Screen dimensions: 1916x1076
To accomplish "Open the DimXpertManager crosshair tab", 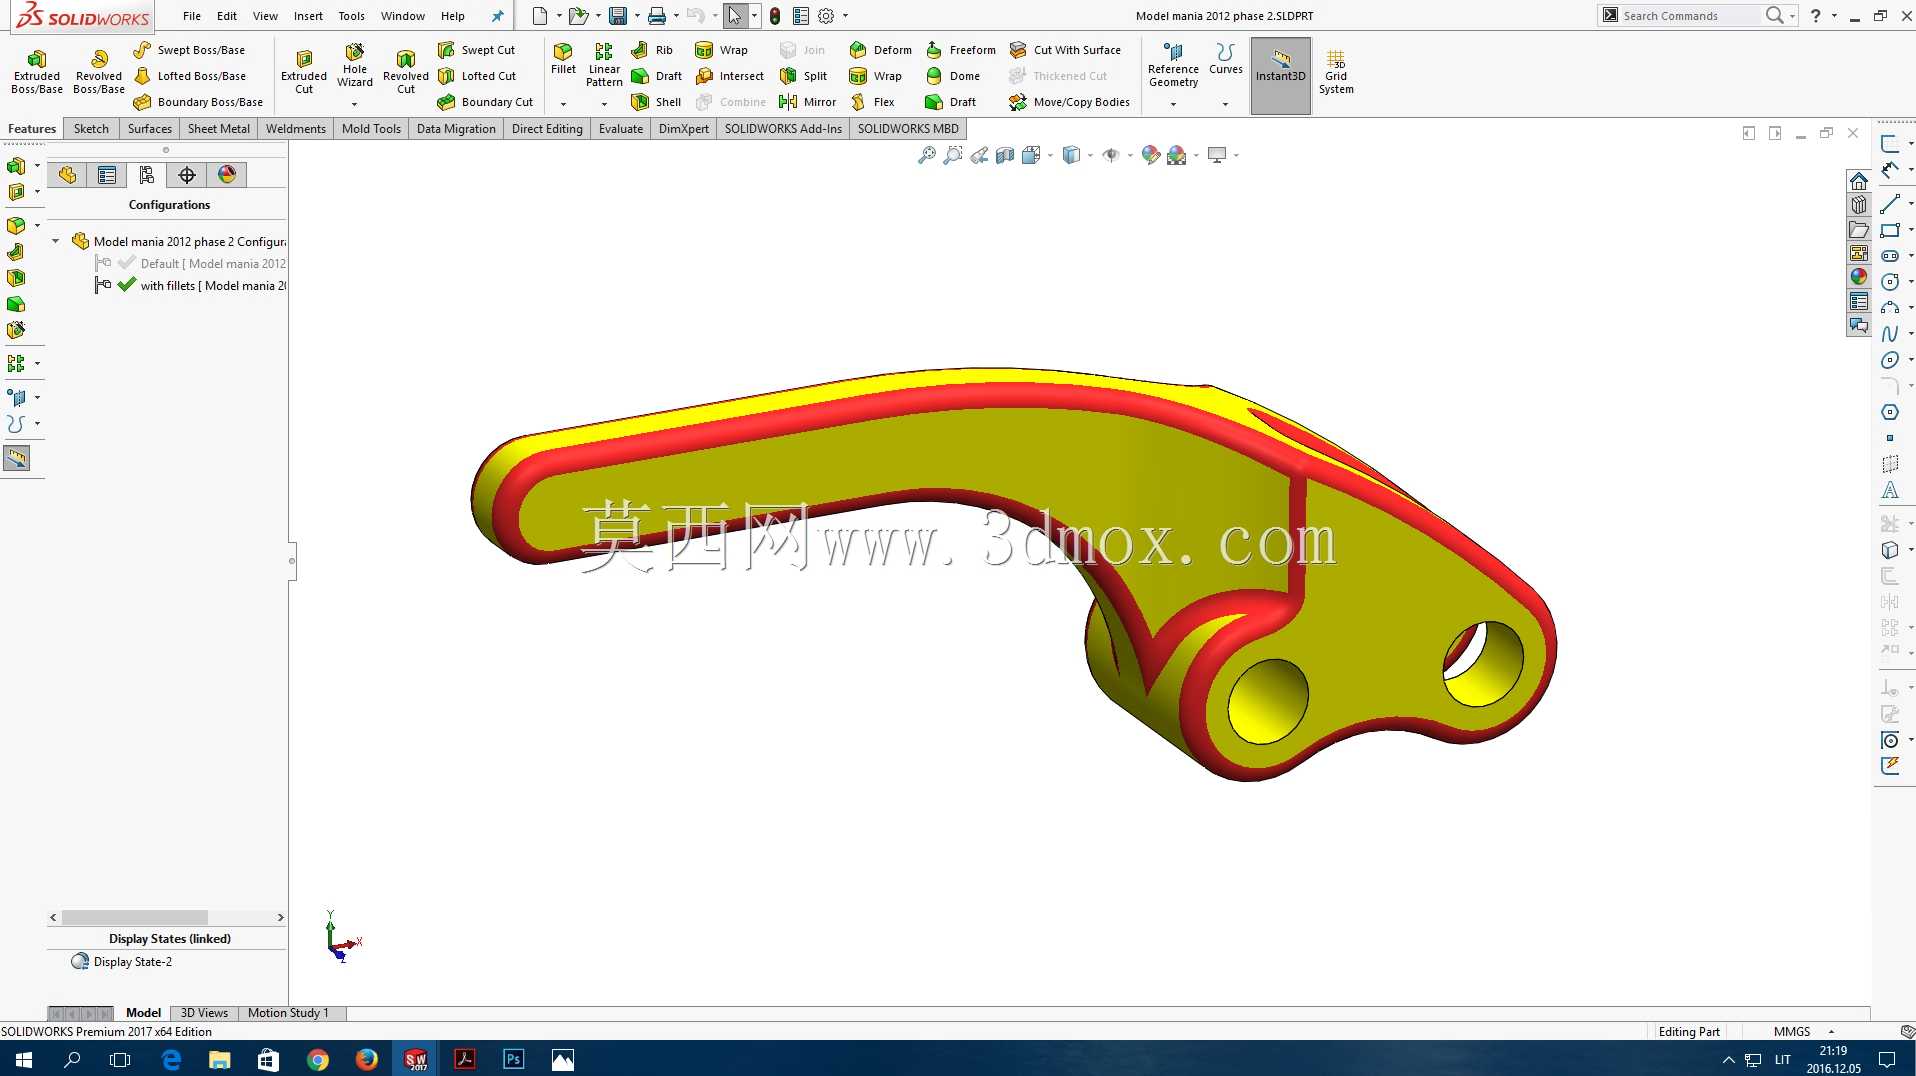I will pos(187,175).
